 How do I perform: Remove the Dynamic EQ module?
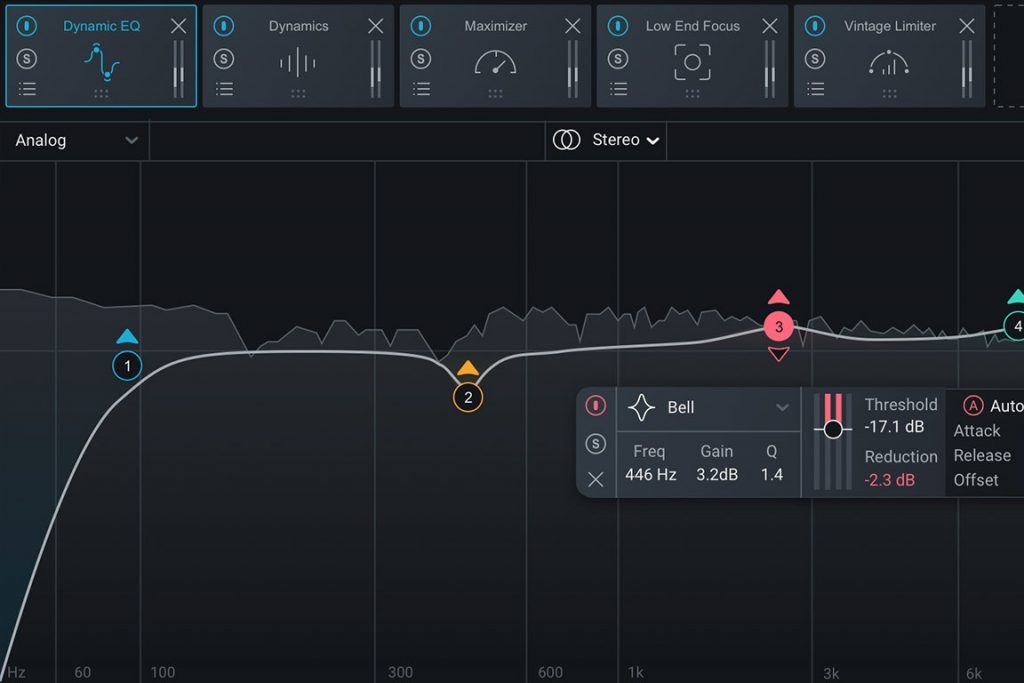pos(178,25)
